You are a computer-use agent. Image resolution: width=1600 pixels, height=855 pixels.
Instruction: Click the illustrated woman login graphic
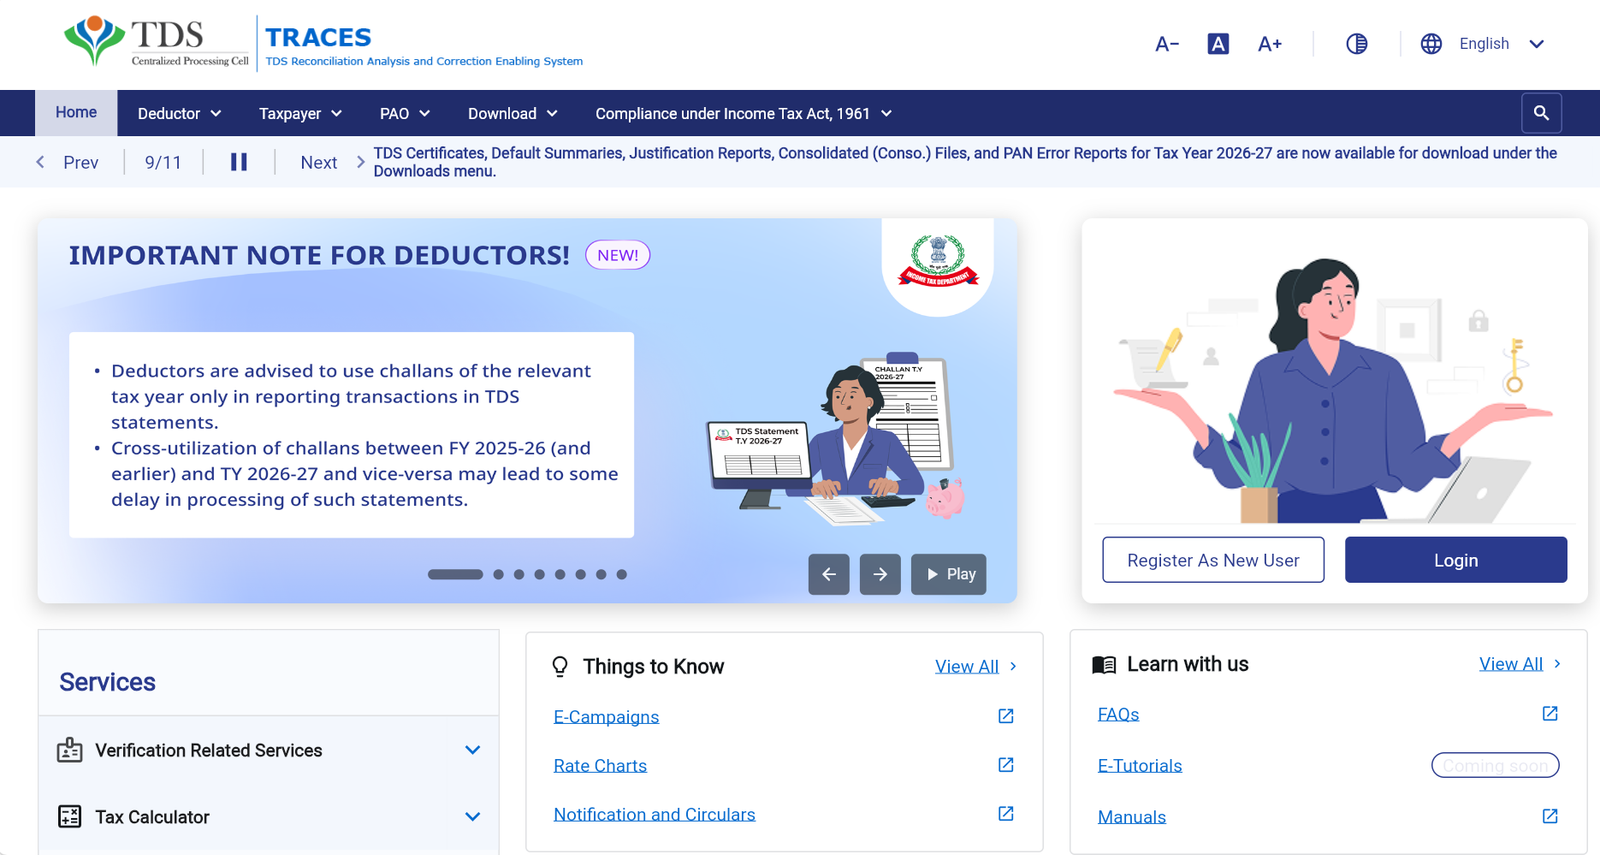point(1334,390)
